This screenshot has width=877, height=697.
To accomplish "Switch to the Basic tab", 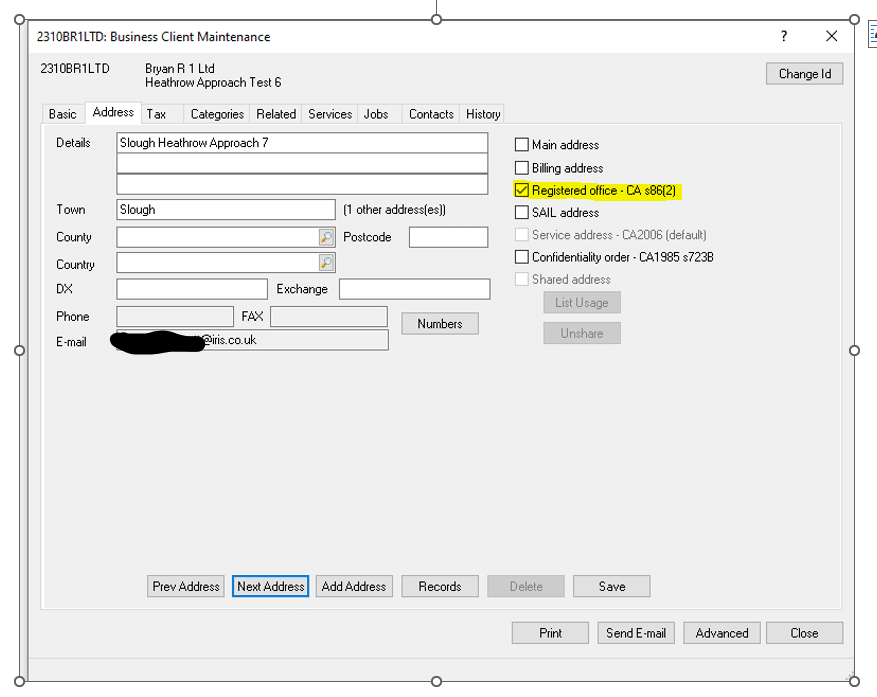I will pyautogui.click(x=63, y=114).
